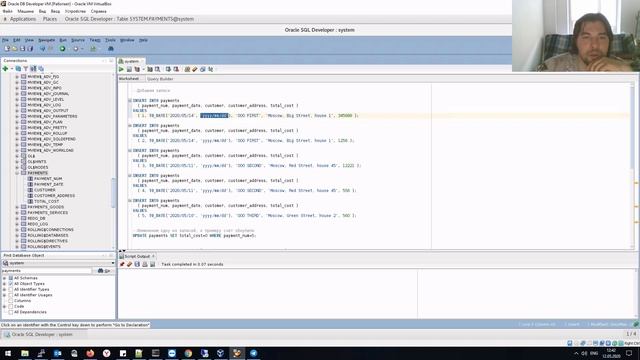Click the Save All icon in the main toolbar

[x=30, y=49]
